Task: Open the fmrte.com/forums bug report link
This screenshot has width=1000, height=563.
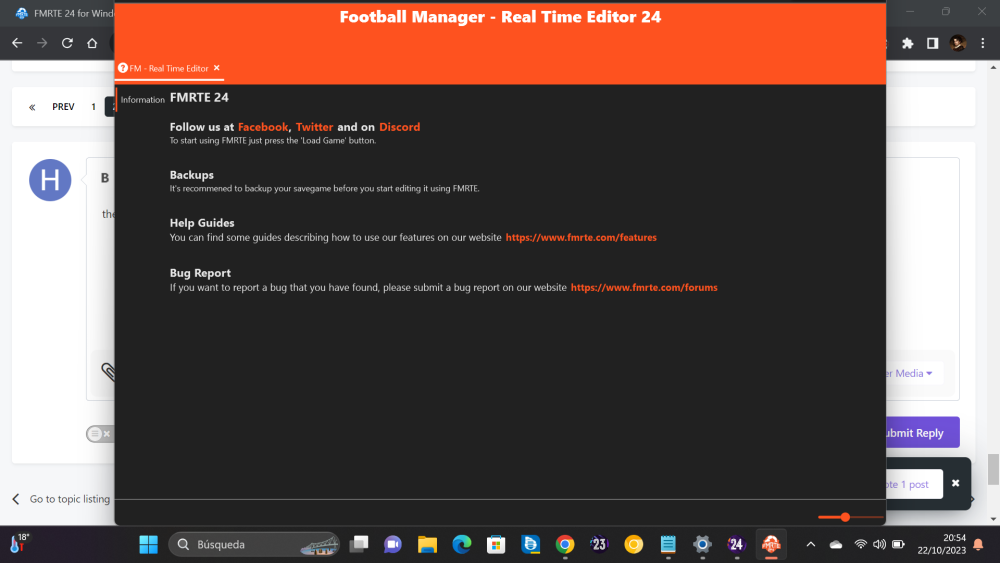Action: (644, 288)
